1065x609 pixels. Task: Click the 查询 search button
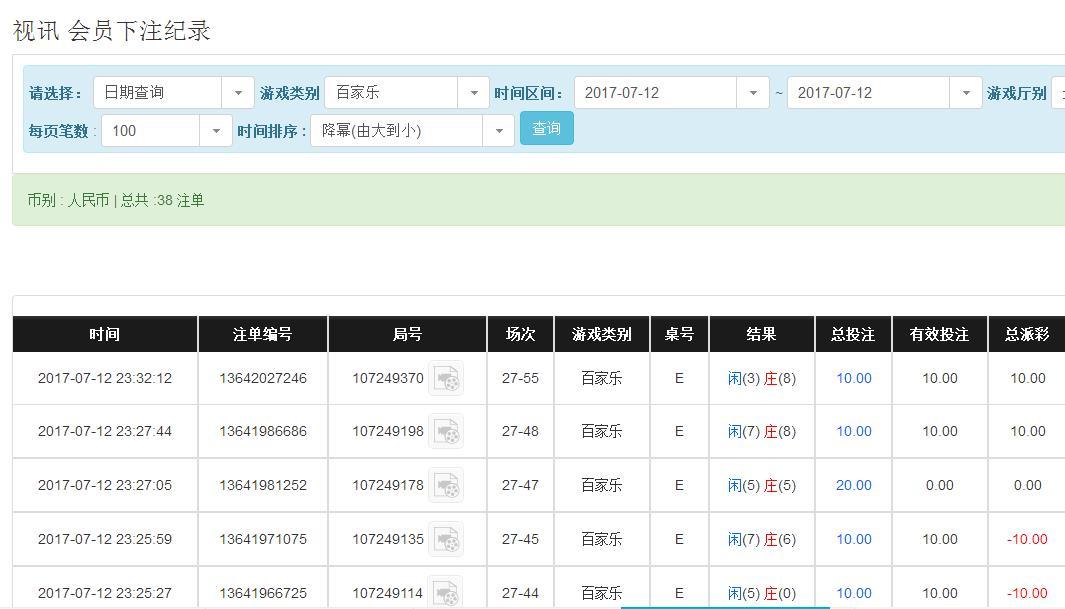pos(547,128)
